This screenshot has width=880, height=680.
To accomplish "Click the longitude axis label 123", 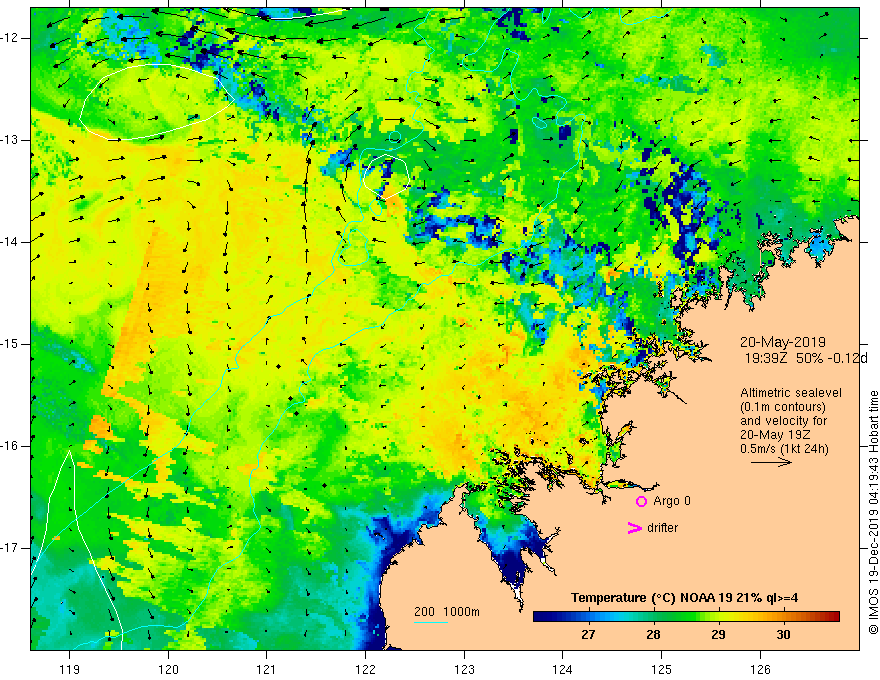I will pyautogui.click(x=464, y=669).
